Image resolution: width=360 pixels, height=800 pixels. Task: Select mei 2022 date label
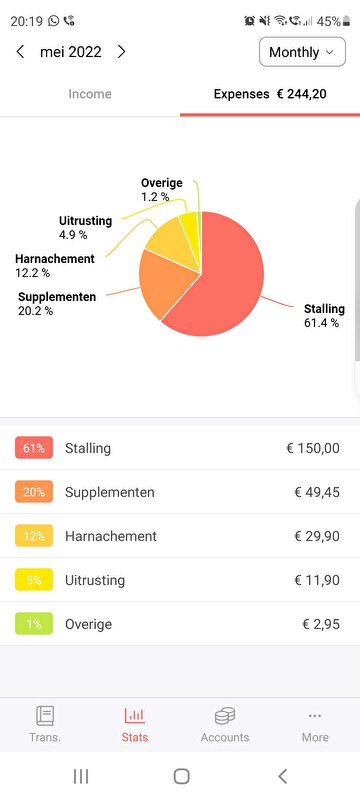[71, 52]
